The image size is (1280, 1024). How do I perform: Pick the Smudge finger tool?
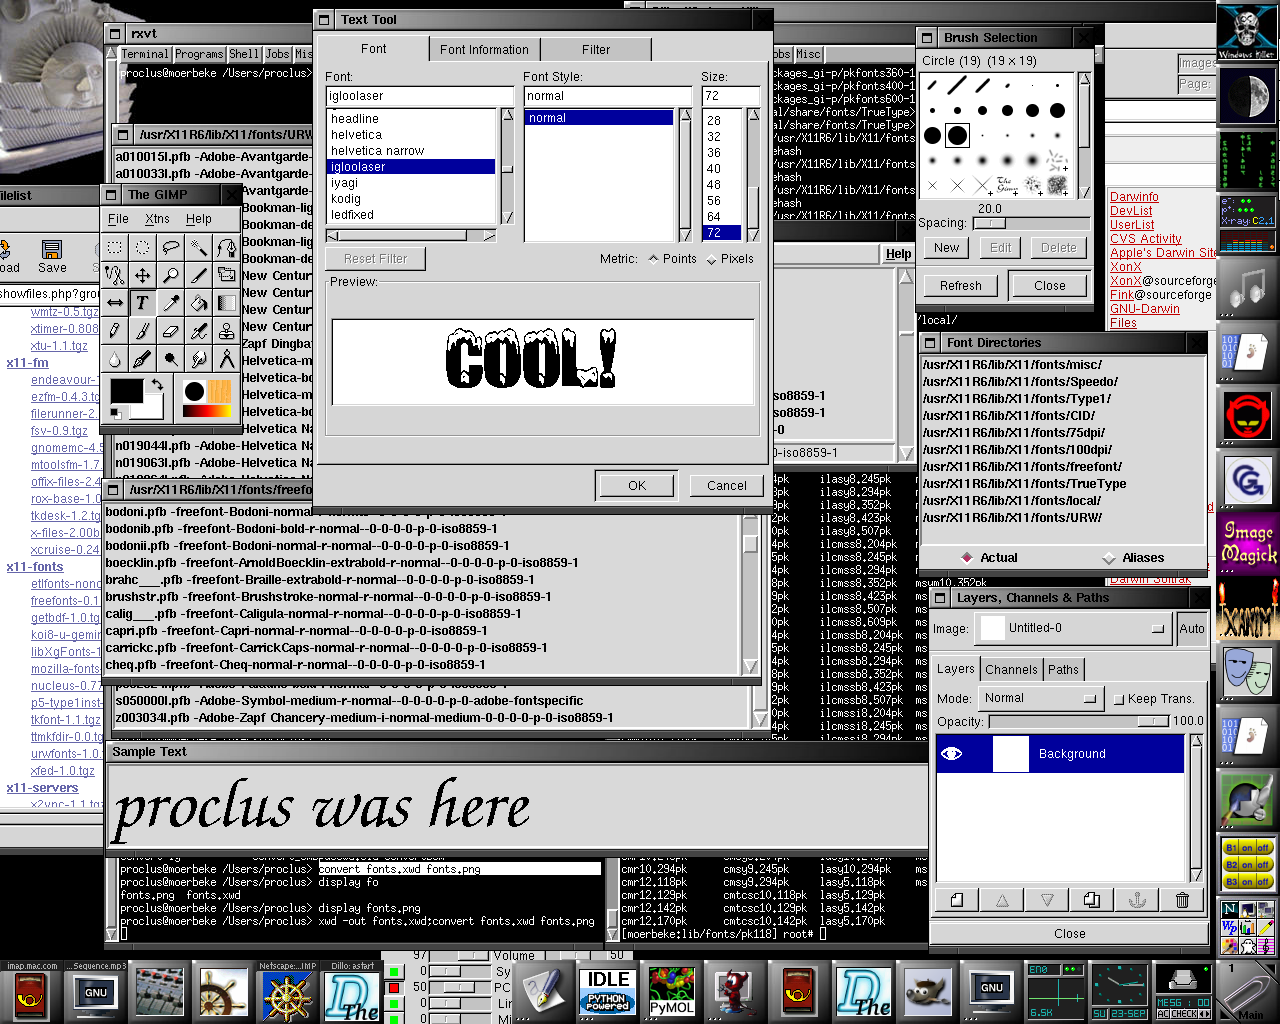199,359
